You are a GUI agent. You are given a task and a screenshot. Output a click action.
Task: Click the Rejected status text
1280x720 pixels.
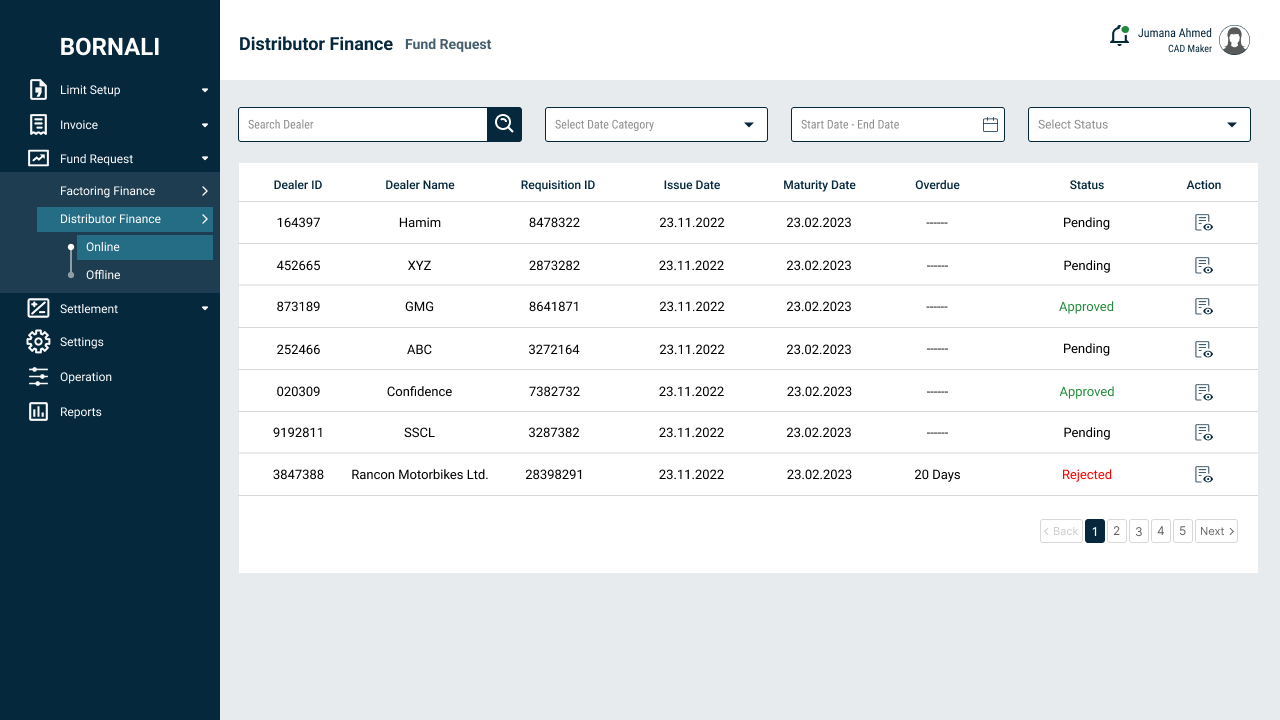point(1087,475)
